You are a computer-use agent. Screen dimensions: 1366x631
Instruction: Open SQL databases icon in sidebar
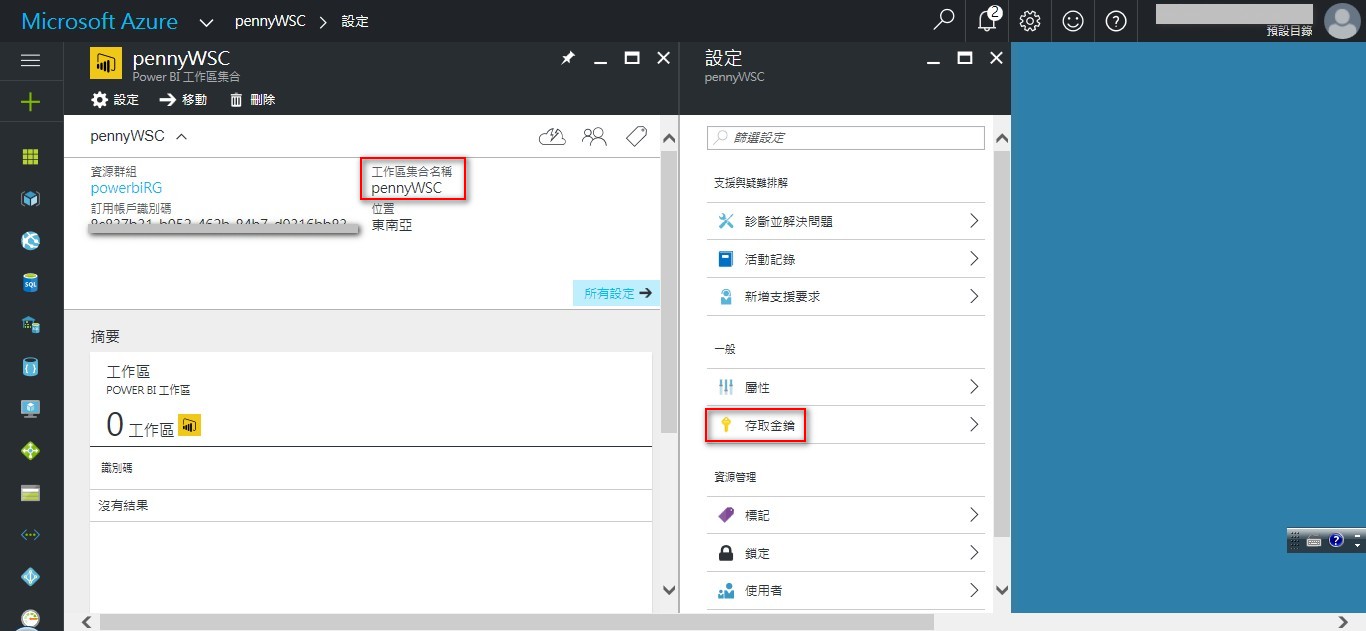pos(30,283)
